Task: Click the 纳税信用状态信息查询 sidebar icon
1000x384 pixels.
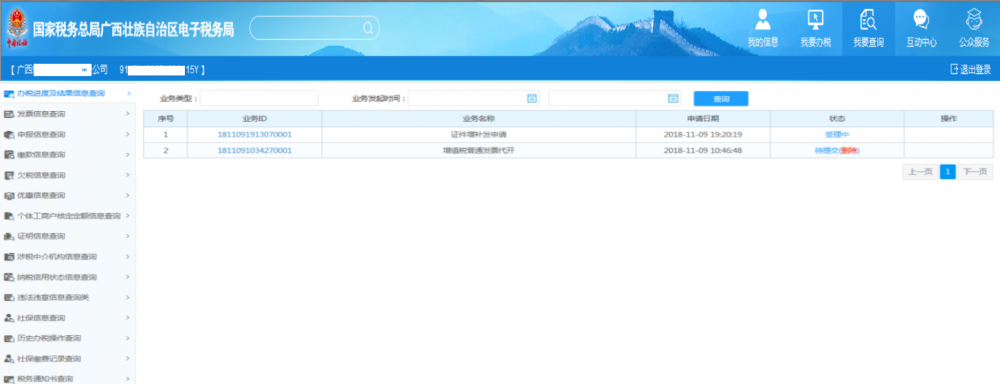Action: click(x=9, y=277)
